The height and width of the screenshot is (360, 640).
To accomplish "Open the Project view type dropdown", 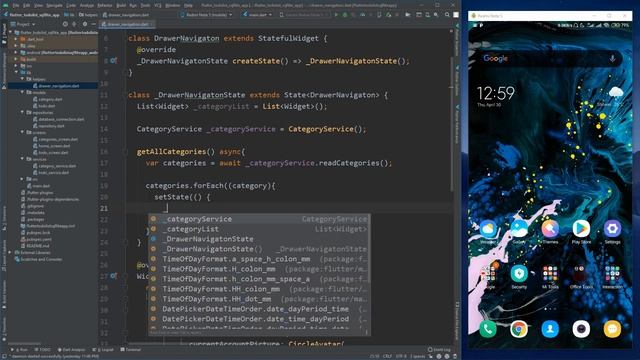I will point(25,24).
